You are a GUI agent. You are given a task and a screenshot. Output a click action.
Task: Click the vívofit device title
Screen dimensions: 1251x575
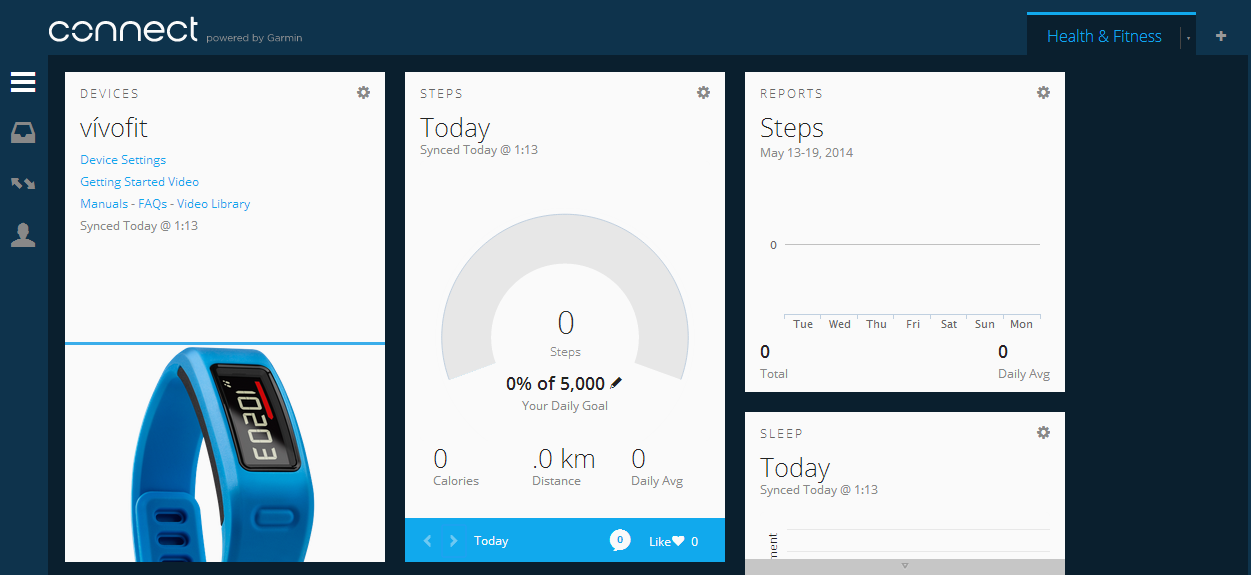click(x=114, y=128)
